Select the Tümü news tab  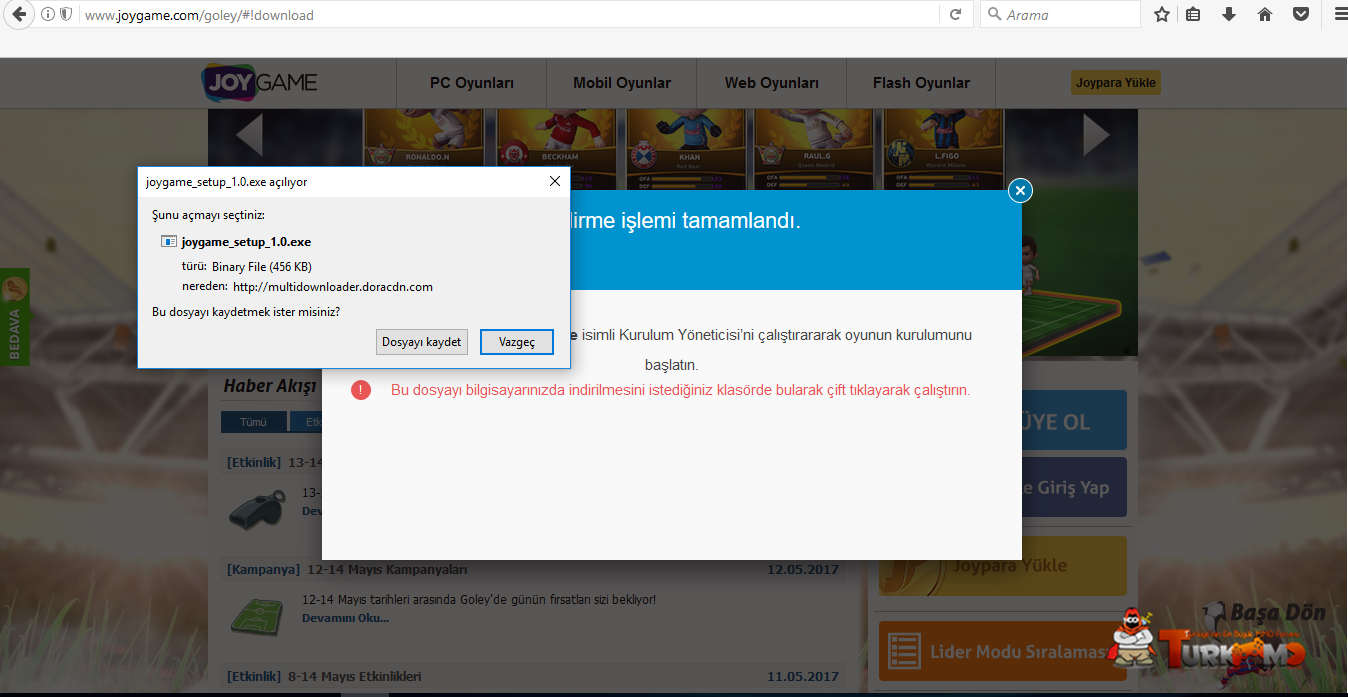click(254, 422)
